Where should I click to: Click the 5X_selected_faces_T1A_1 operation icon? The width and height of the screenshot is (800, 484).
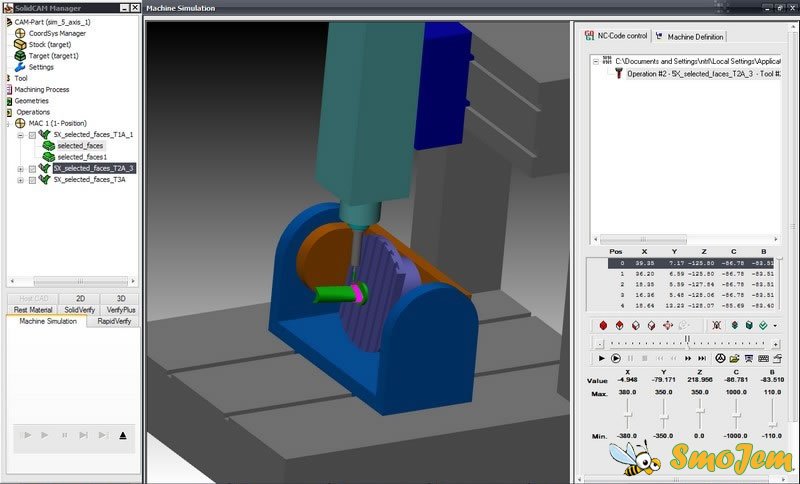[x=44, y=135]
